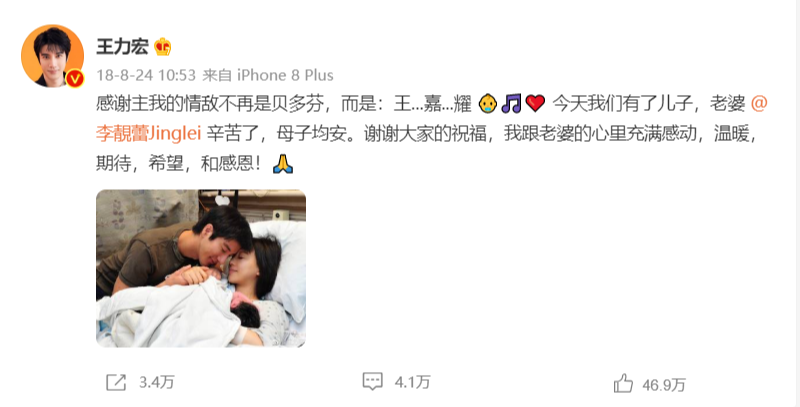Open the poster's round profile avatar
This screenshot has height=407, width=800.
(x=53, y=56)
